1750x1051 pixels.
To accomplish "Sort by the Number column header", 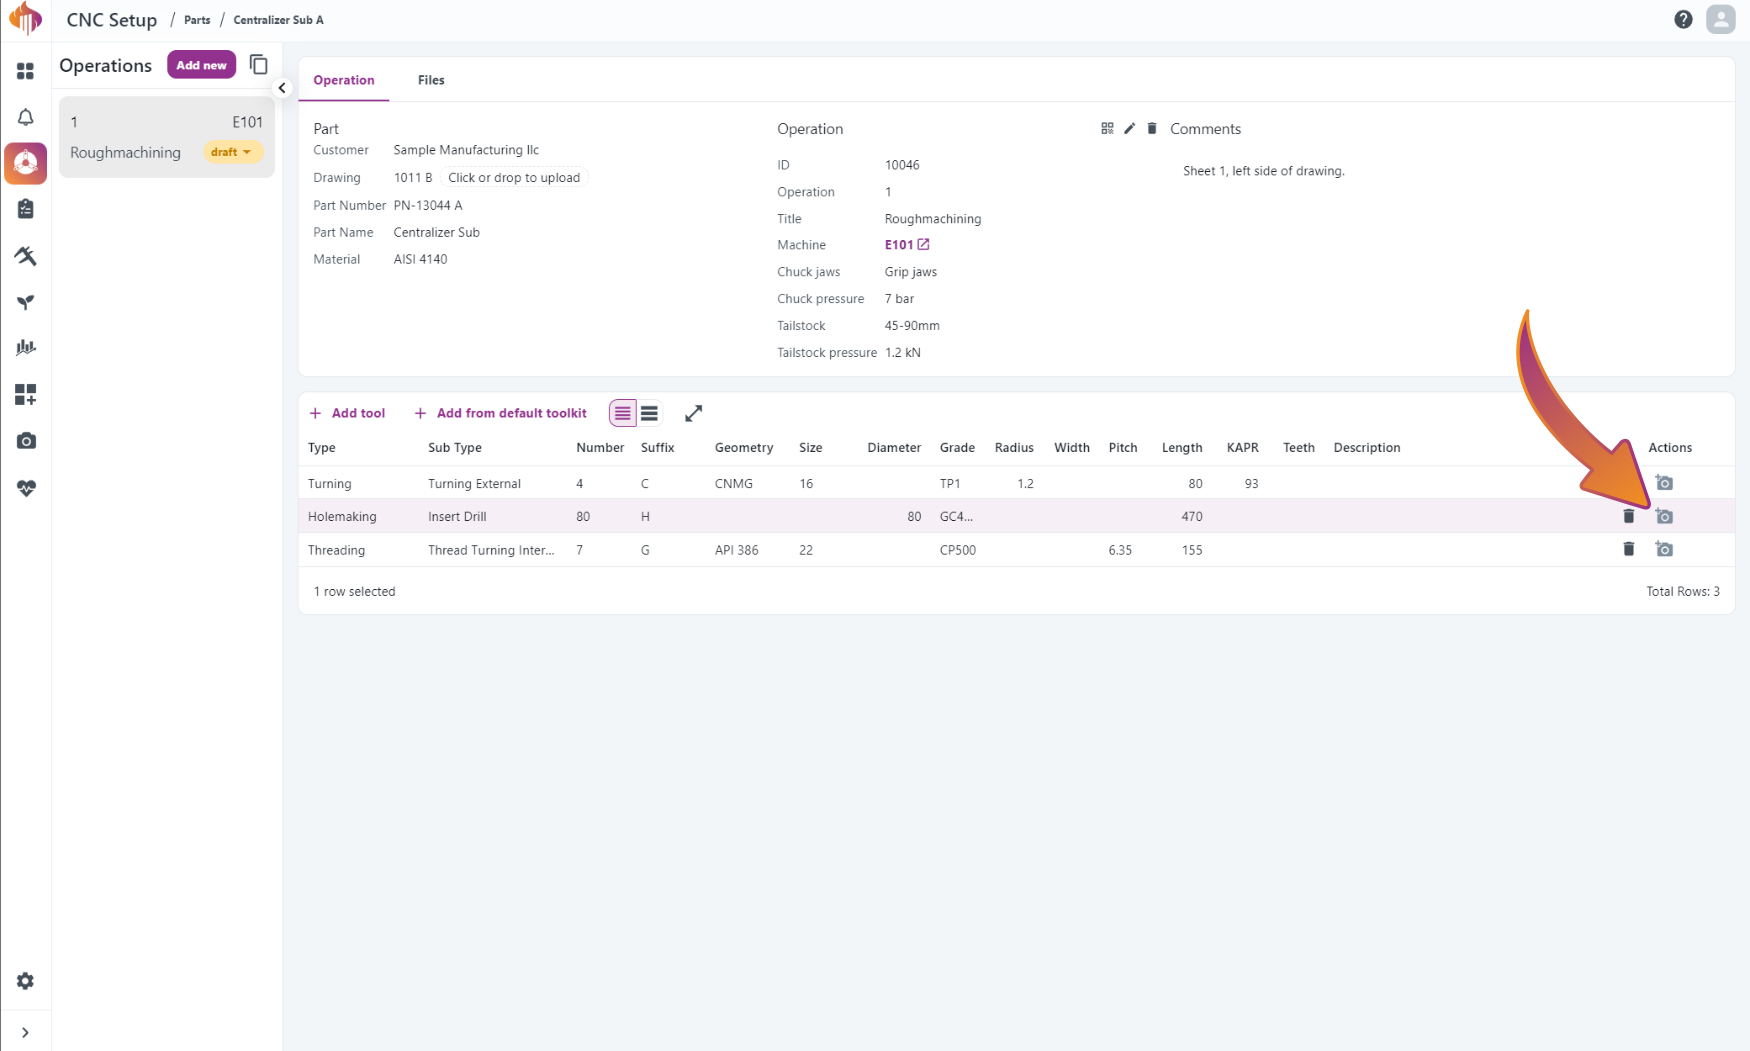I will tap(600, 447).
